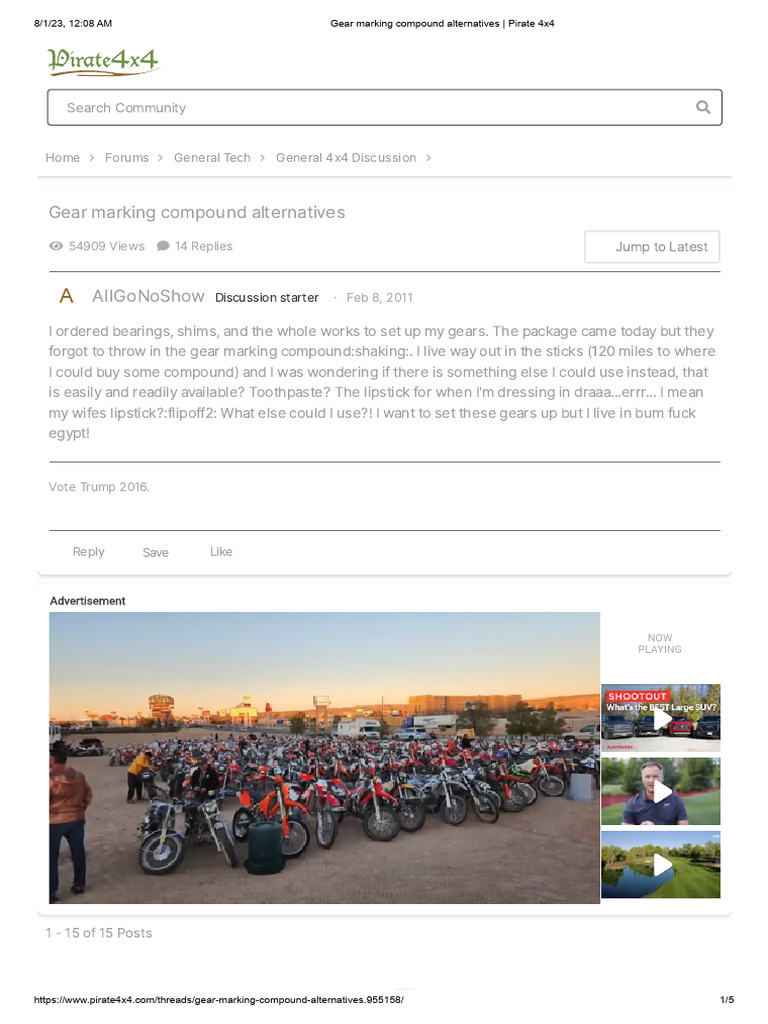Focus the Search Community field
The image size is (768, 1024).
coord(385,107)
